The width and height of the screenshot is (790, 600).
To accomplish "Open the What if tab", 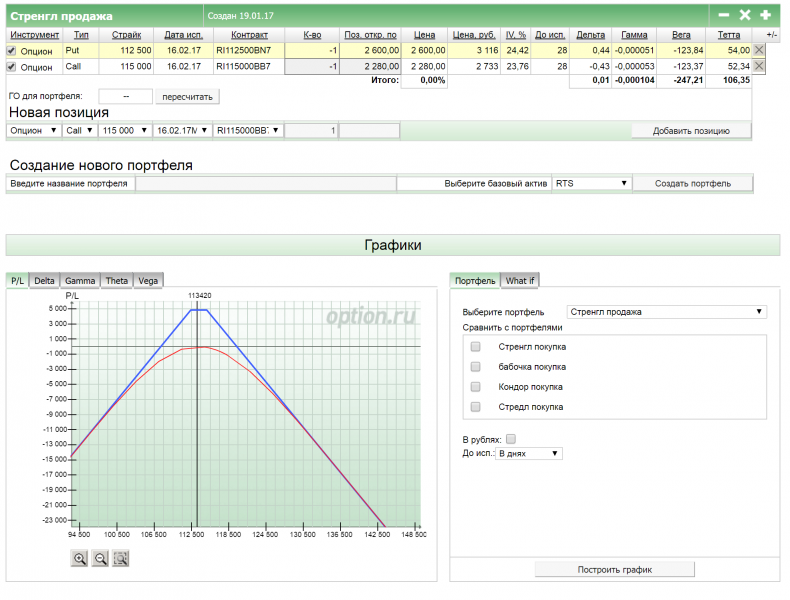I will pyautogui.click(x=520, y=281).
